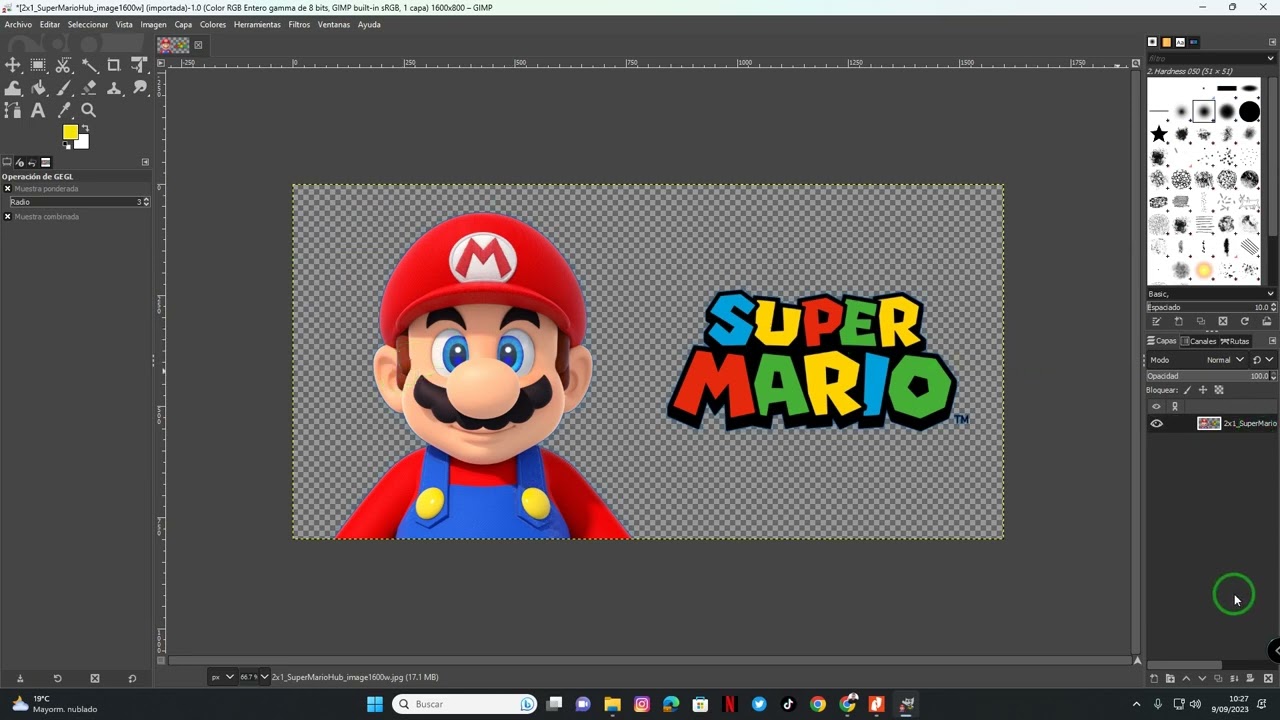Viewport: 1280px width, 720px height.
Task: Reset colors to black and white
Action: click(x=67, y=146)
